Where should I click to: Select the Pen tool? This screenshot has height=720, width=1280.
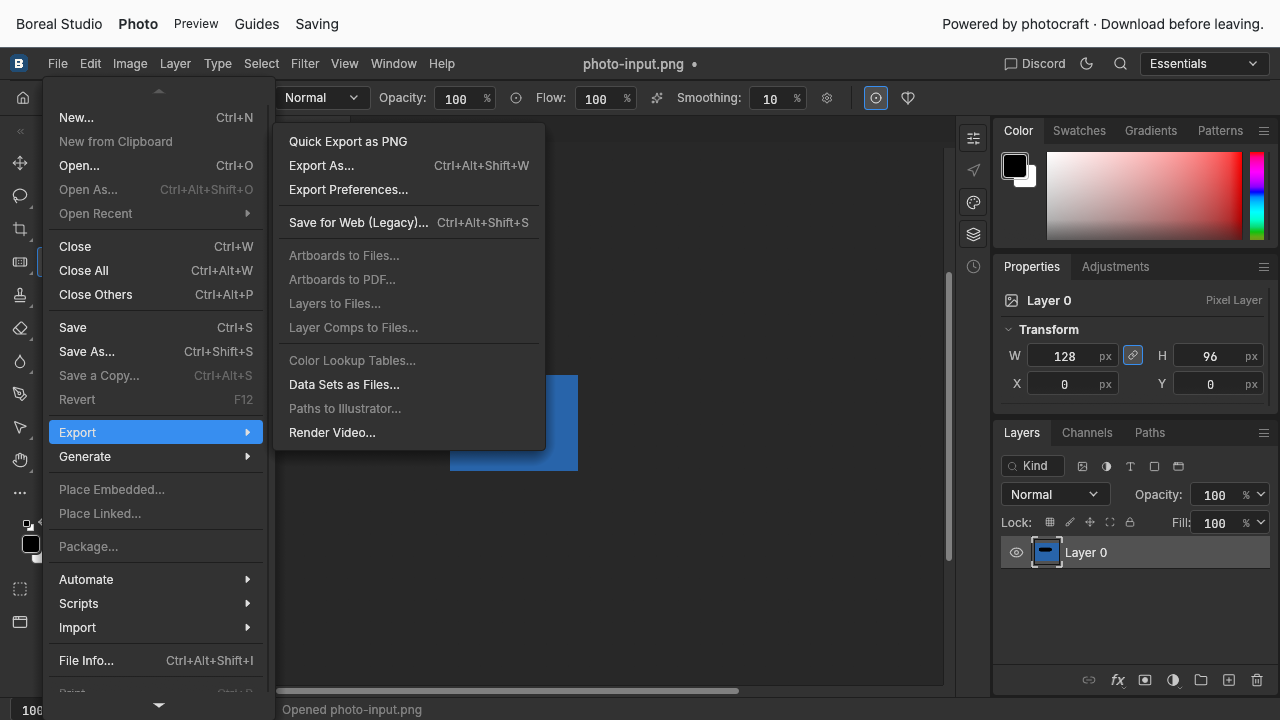(20, 394)
